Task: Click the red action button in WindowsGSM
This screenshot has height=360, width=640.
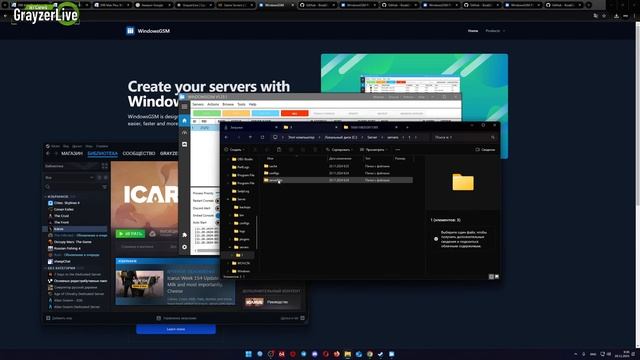Action: coord(295,113)
